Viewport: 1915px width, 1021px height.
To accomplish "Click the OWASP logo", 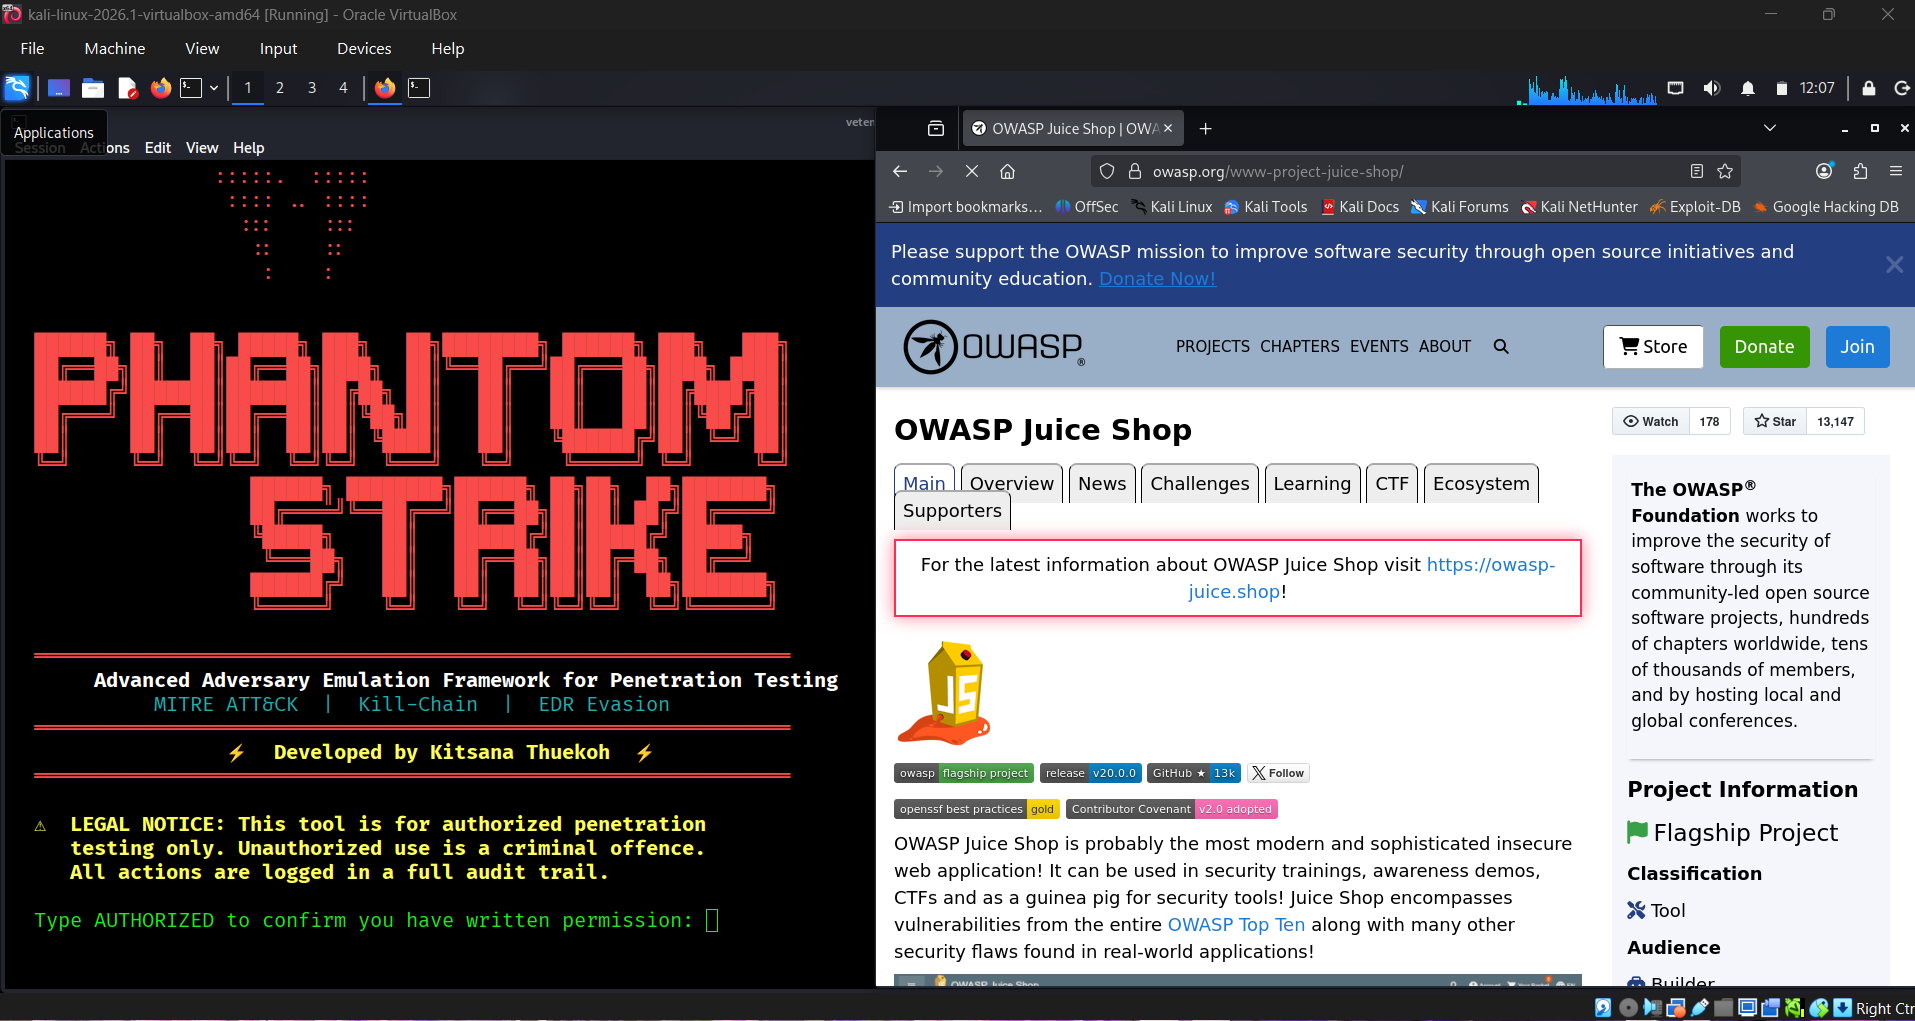I will pyautogui.click(x=994, y=347).
